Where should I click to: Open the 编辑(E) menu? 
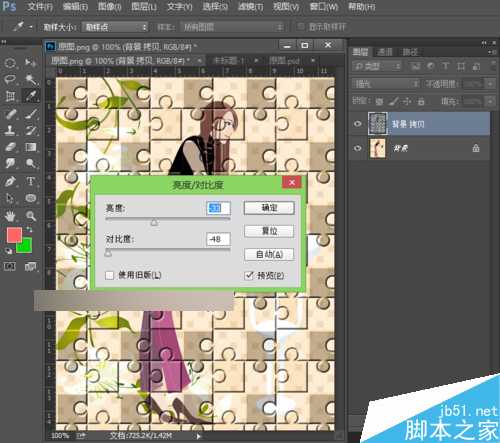pos(75,7)
